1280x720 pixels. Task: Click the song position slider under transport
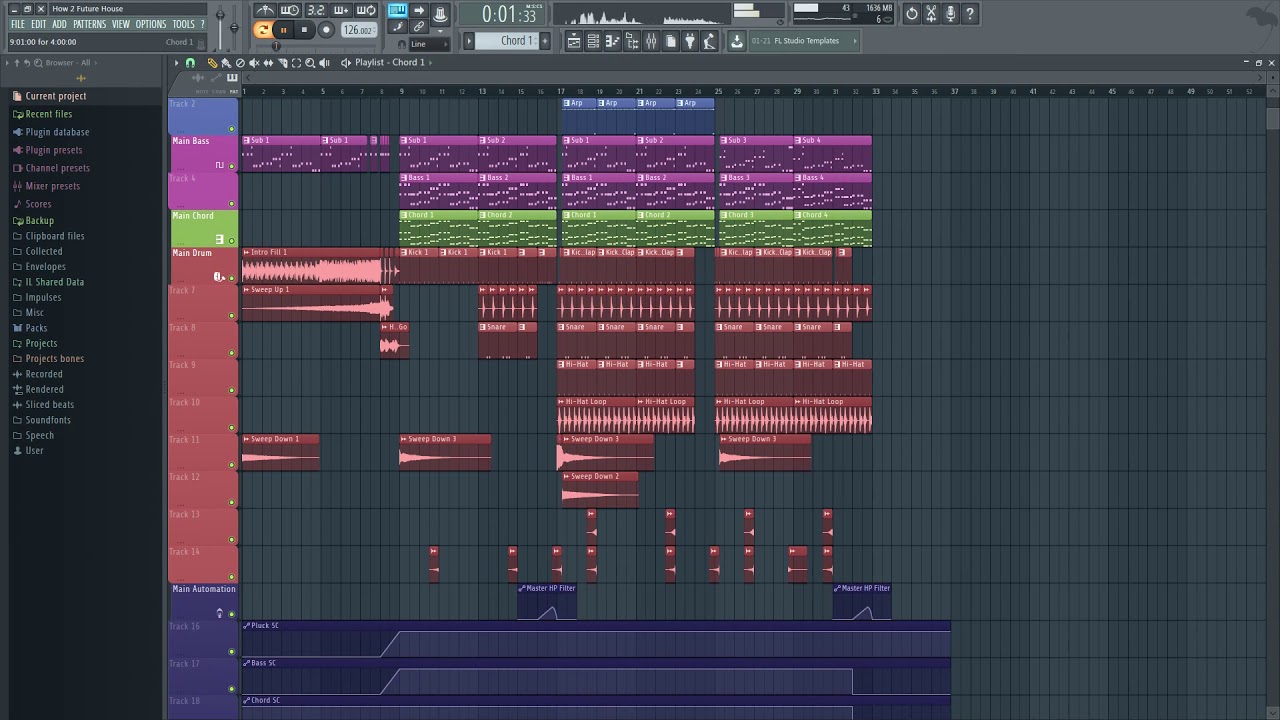coord(315,45)
